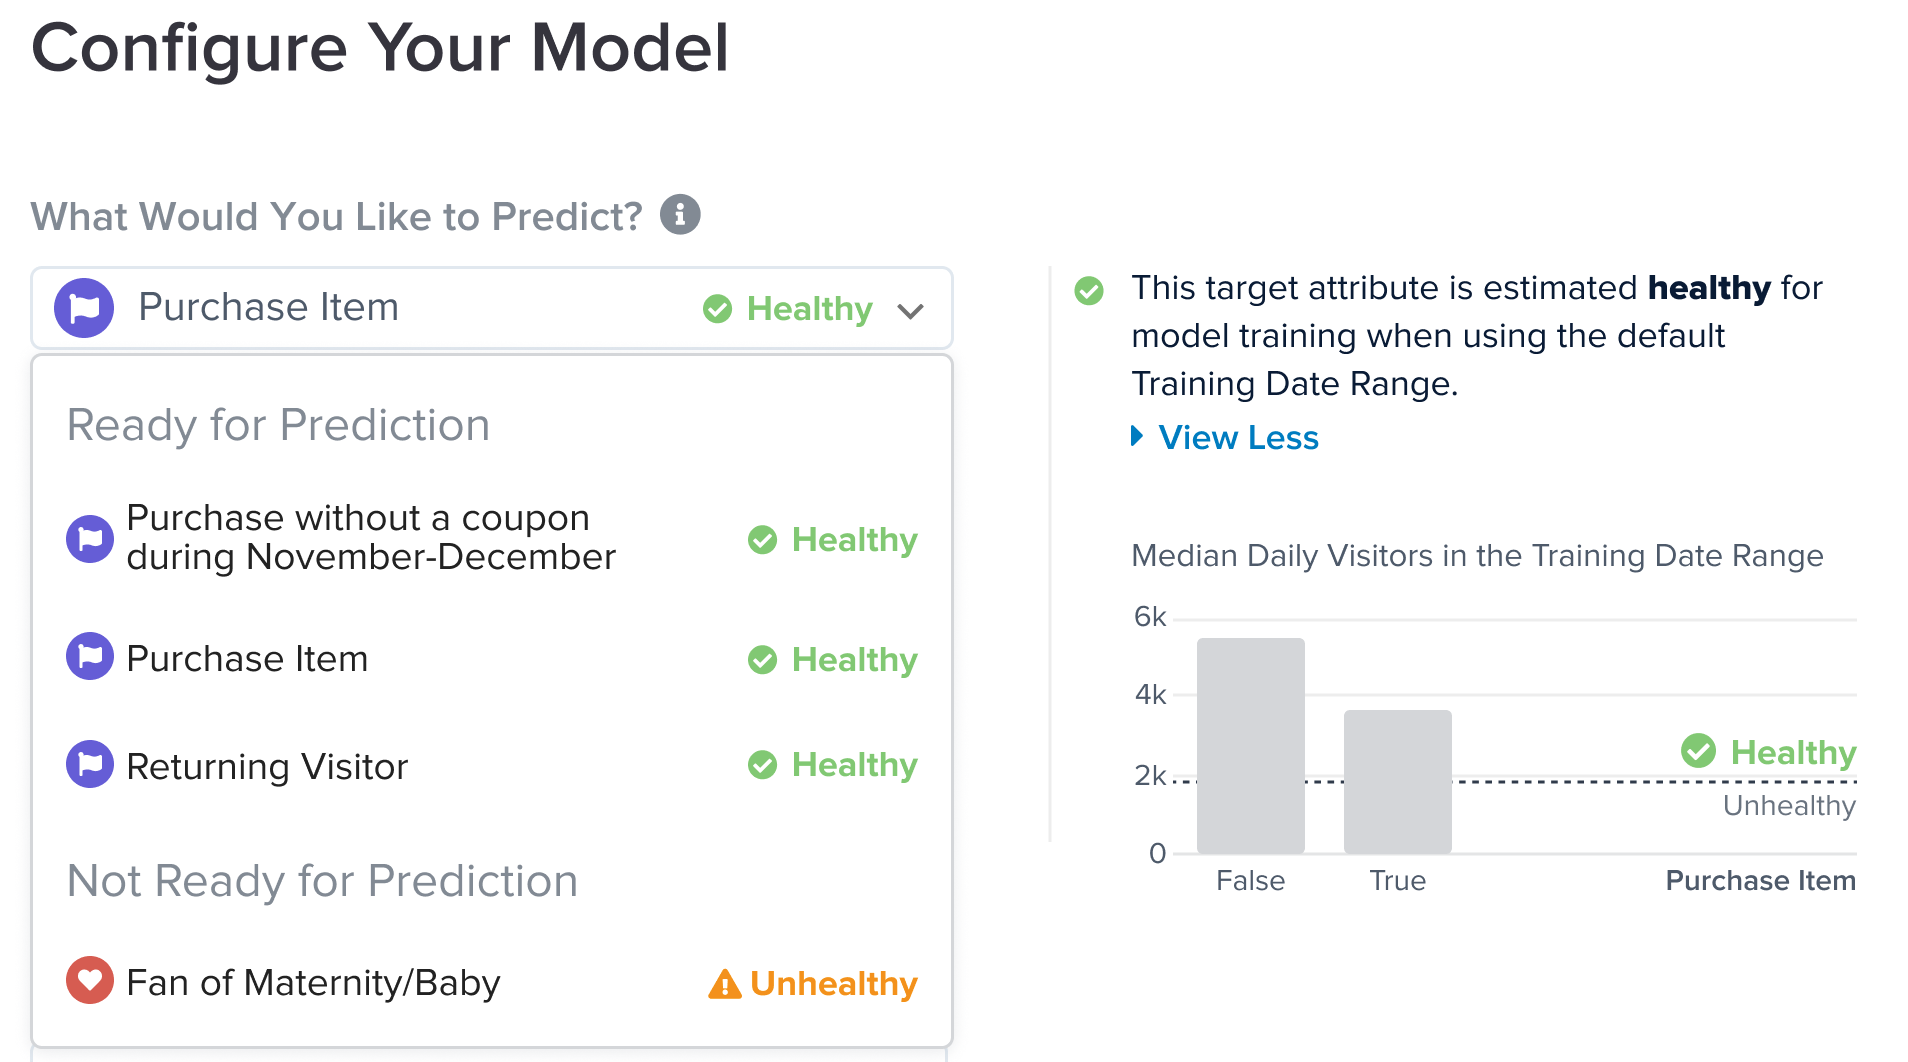This screenshot has height=1062, width=1908.
Task: Click the View Less link
Action: (x=1238, y=438)
